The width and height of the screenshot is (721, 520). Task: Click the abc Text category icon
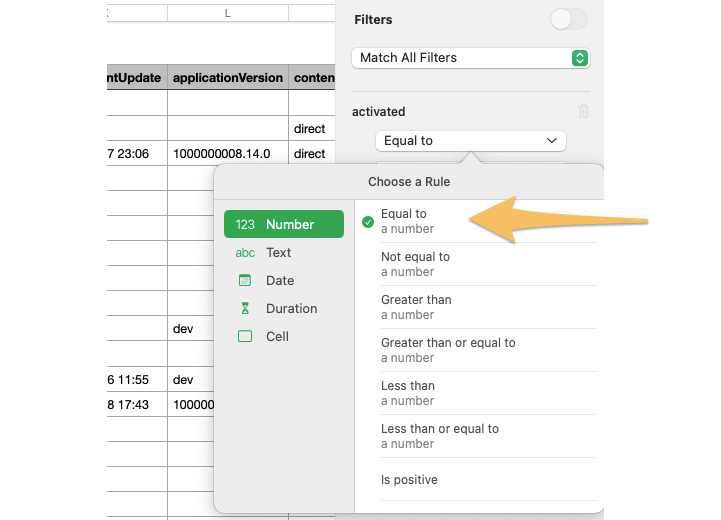(x=245, y=253)
